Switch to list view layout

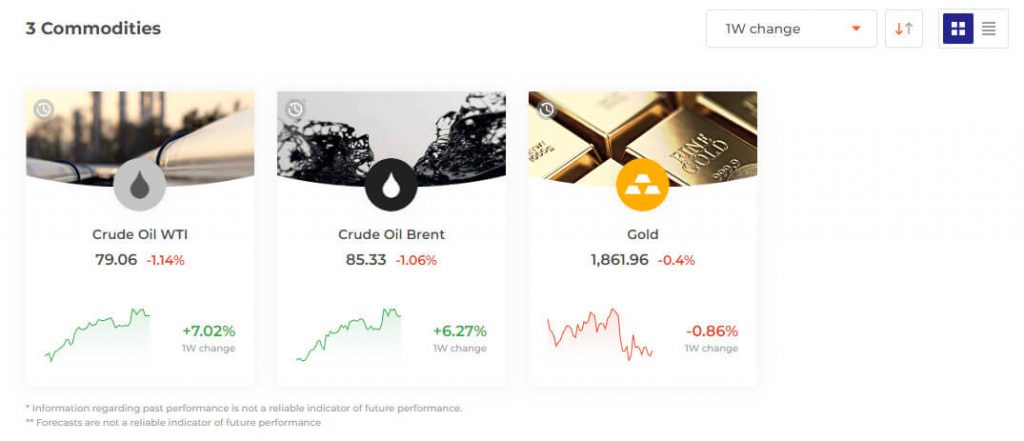coord(989,29)
